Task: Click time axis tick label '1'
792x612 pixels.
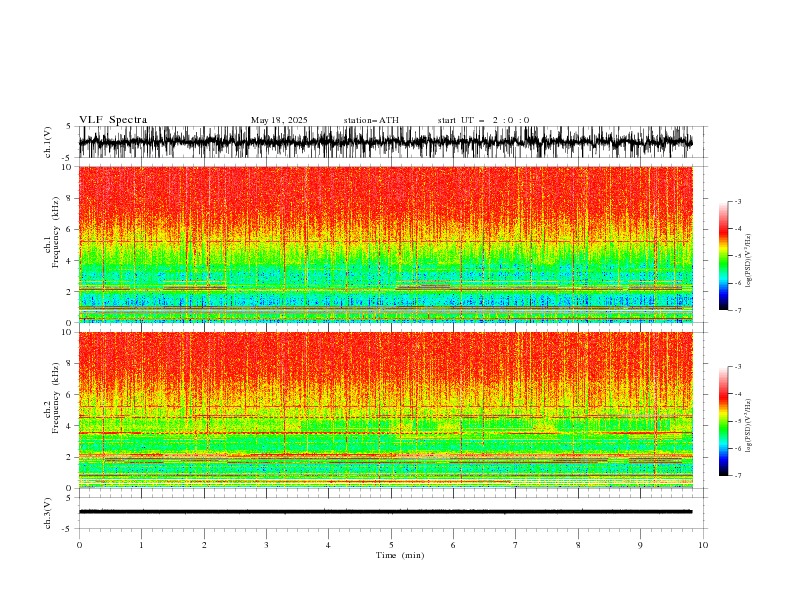Action: 141,545
